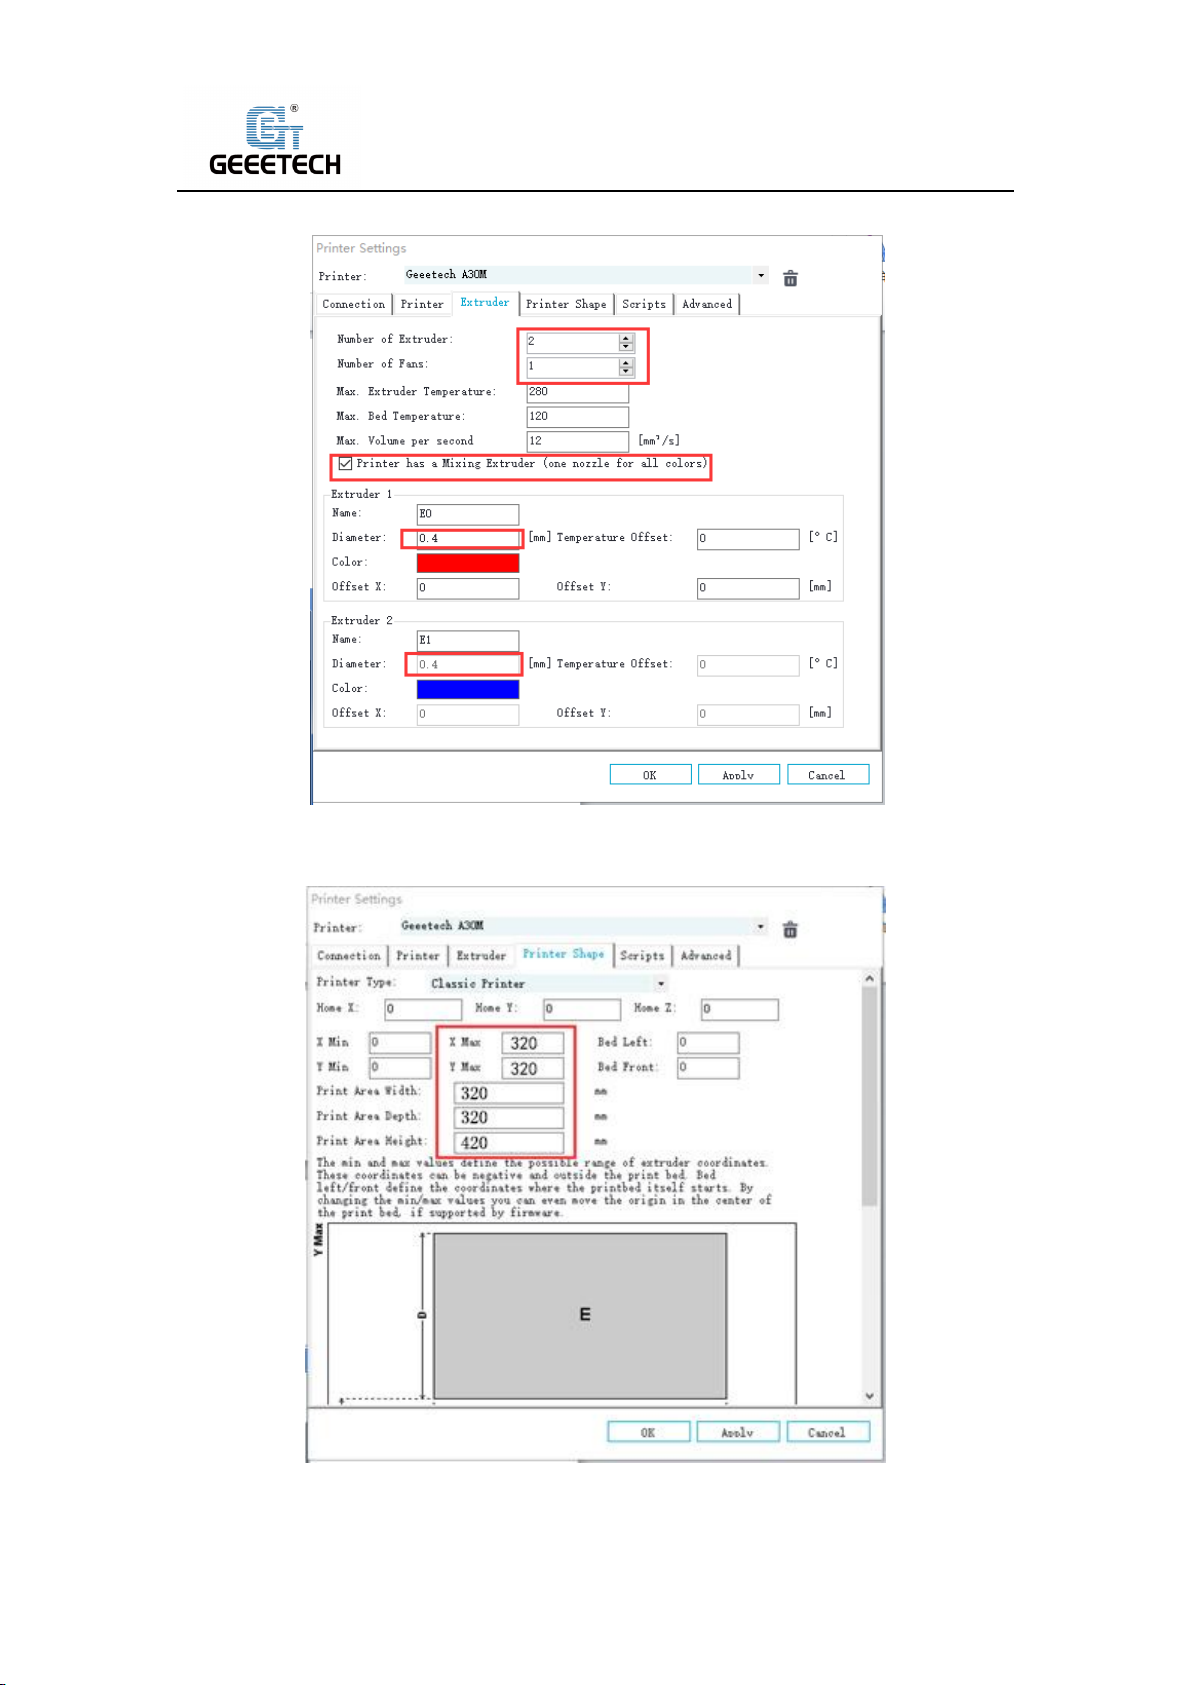Open the Scripts tab in the Printer Shape dialog
The width and height of the screenshot is (1192, 1685).
642,956
